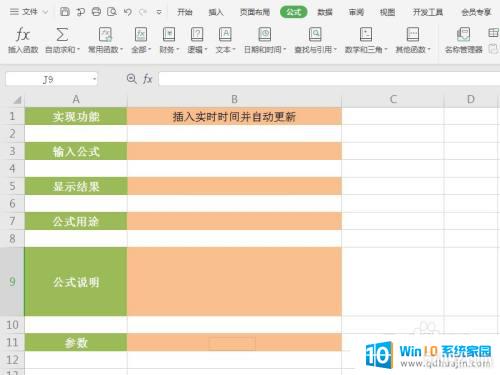Expand the Text (文本) dropdown arrow
Image resolution: width=500 pixels, height=375 pixels.
(234, 50)
